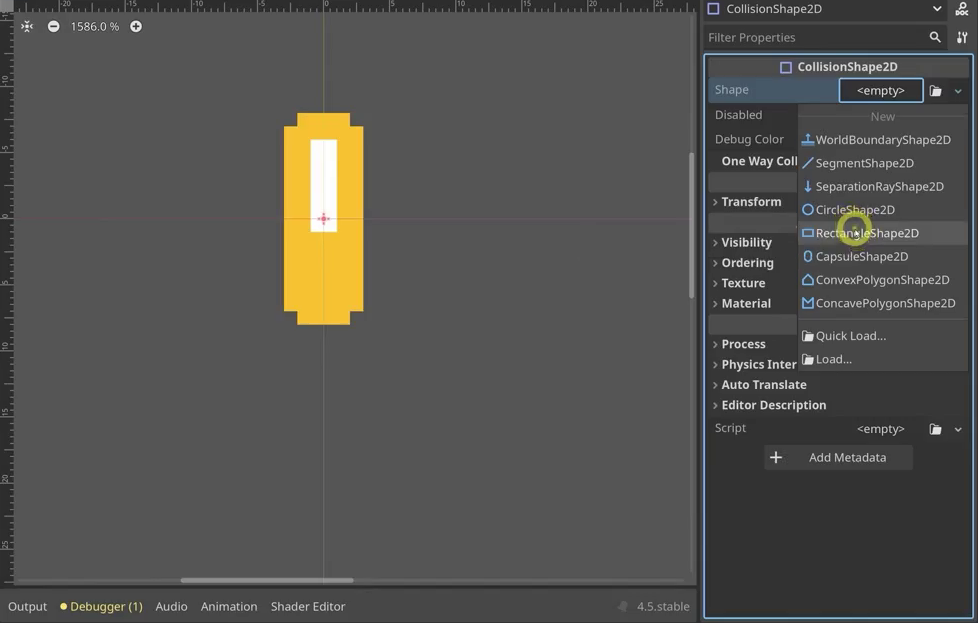The image size is (978, 623).
Task: Choose WorldBoundaryShape2D from the list
Action: pyautogui.click(x=883, y=140)
